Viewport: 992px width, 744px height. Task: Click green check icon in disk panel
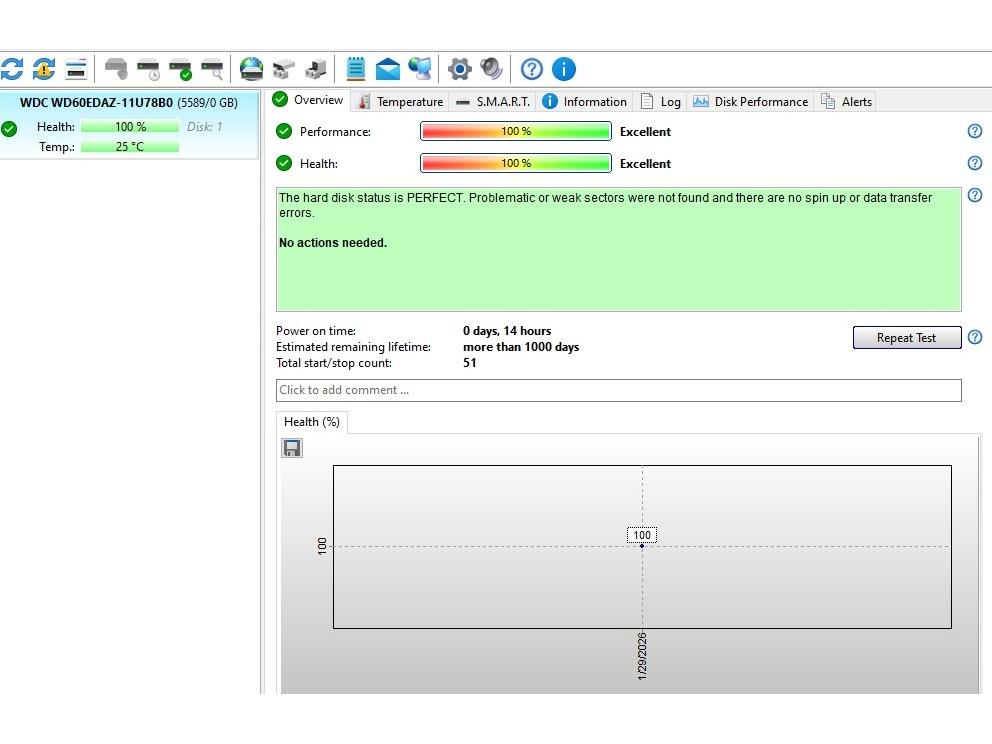(9, 129)
